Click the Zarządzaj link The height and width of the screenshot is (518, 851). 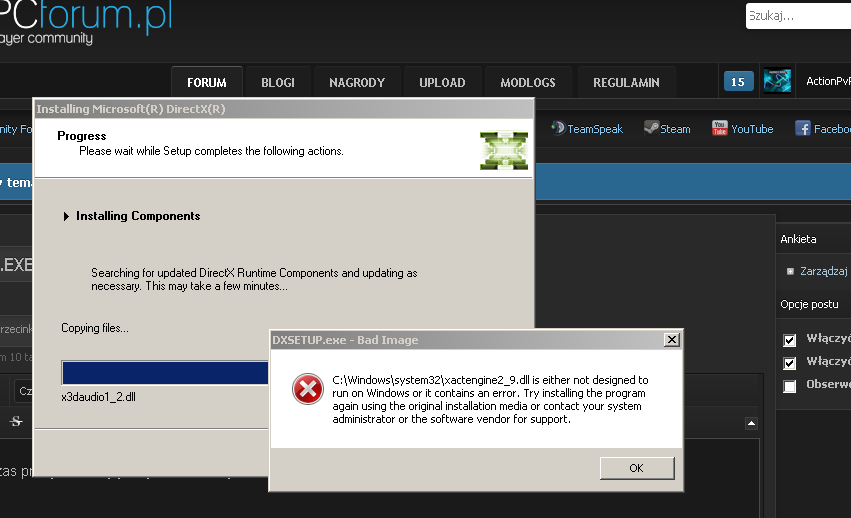point(823,271)
